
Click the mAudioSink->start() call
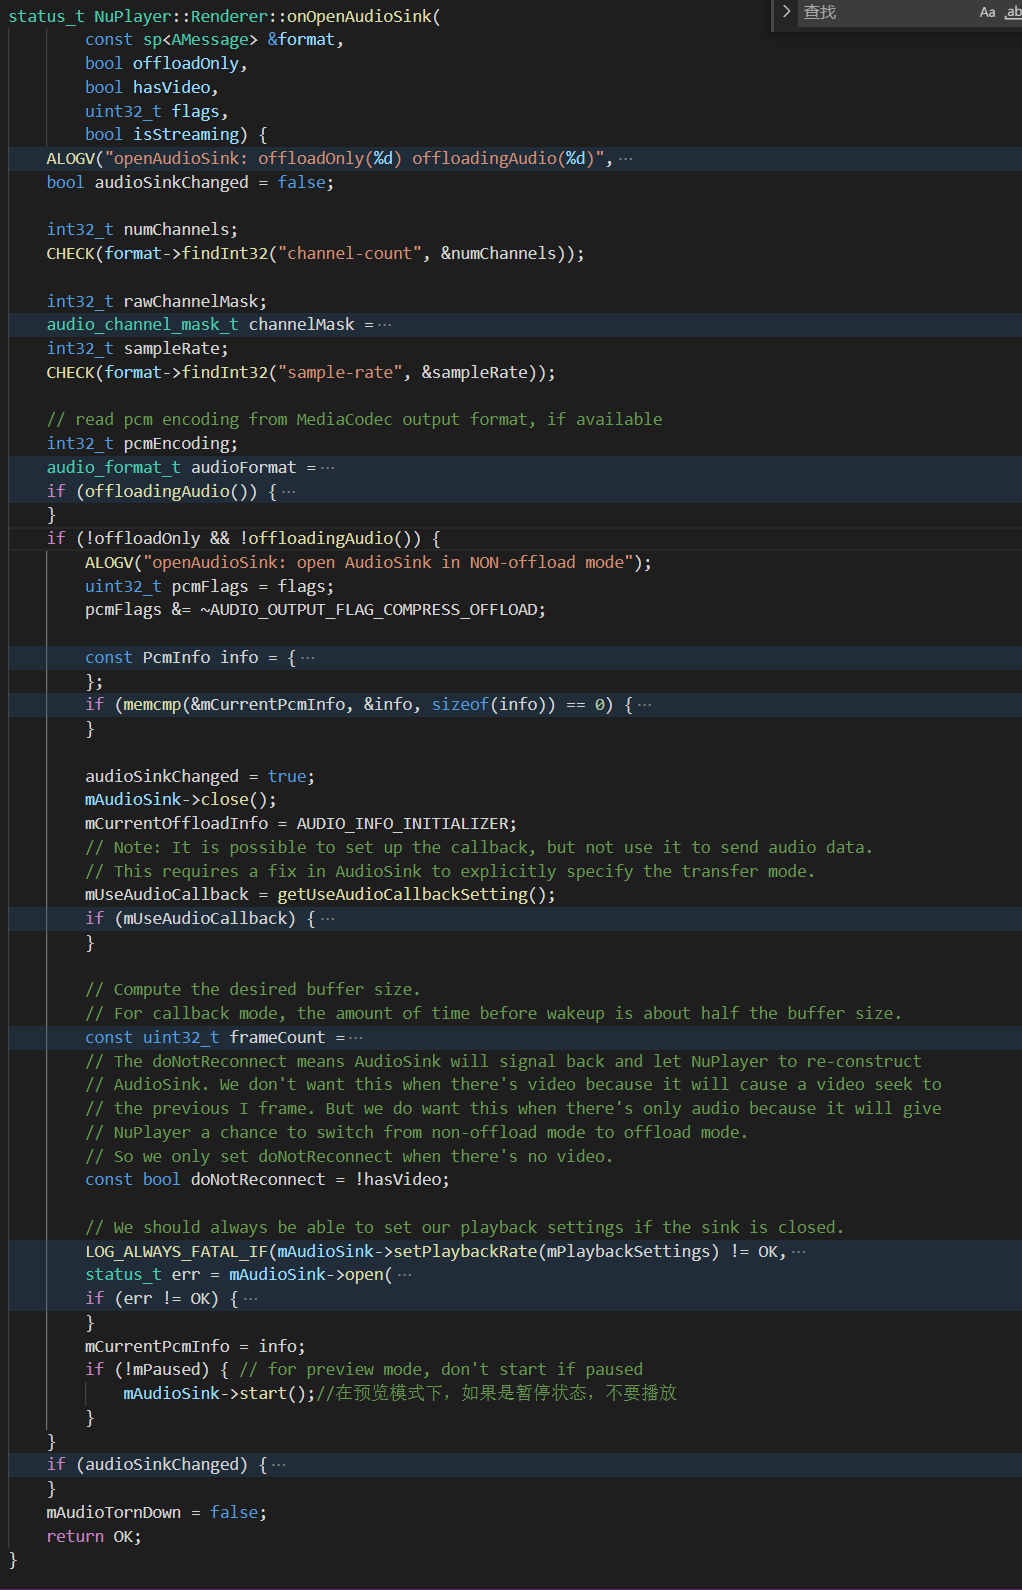click(x=219, y=1394)
